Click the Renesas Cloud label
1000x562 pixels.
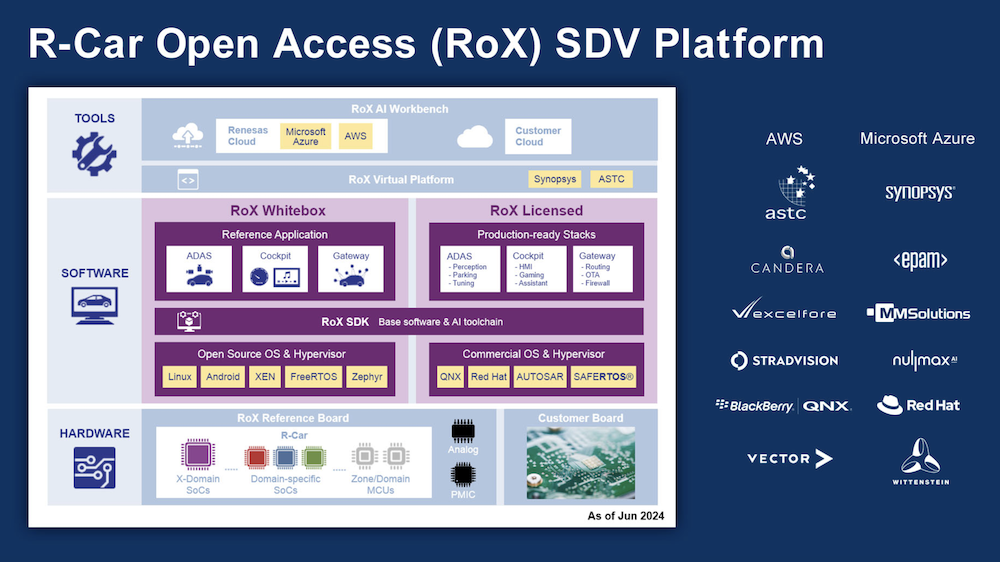[x=247, y=136]
